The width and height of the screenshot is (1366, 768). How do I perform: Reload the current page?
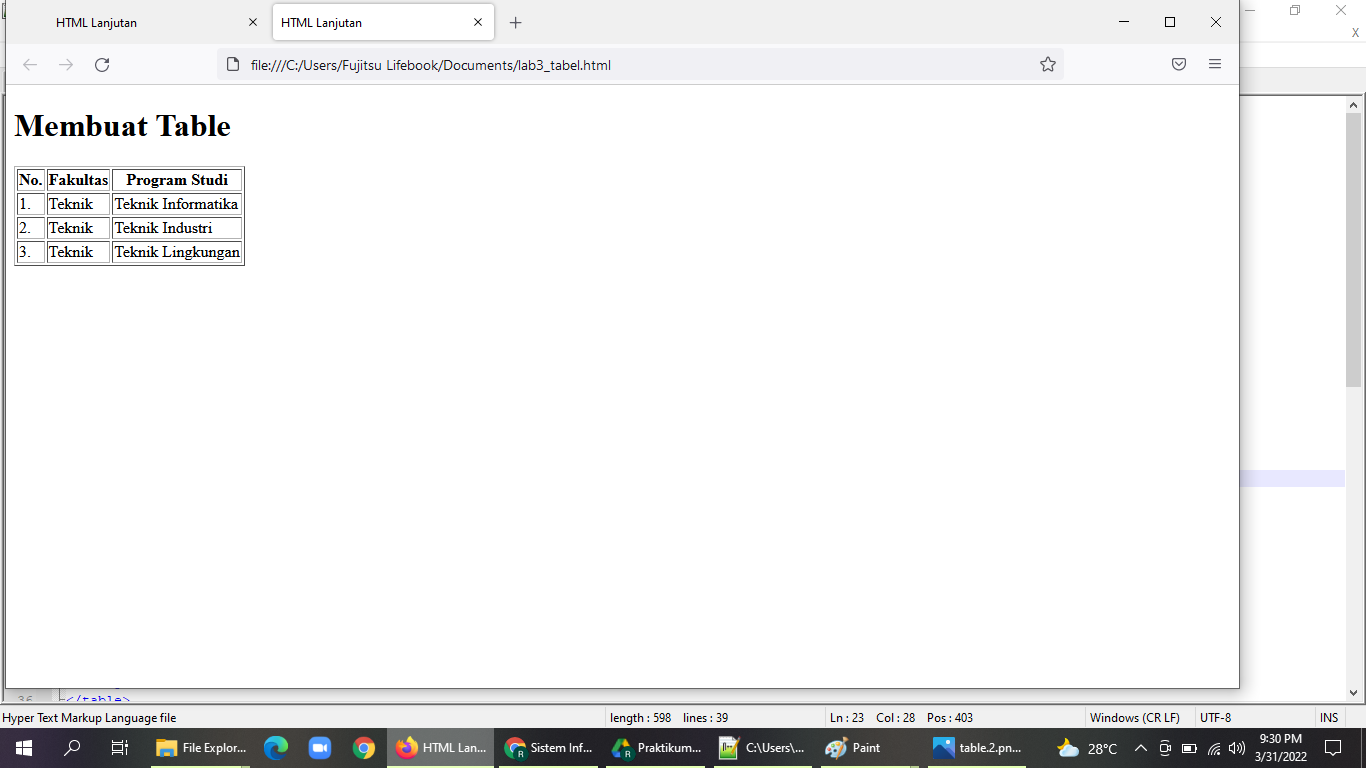102,65
